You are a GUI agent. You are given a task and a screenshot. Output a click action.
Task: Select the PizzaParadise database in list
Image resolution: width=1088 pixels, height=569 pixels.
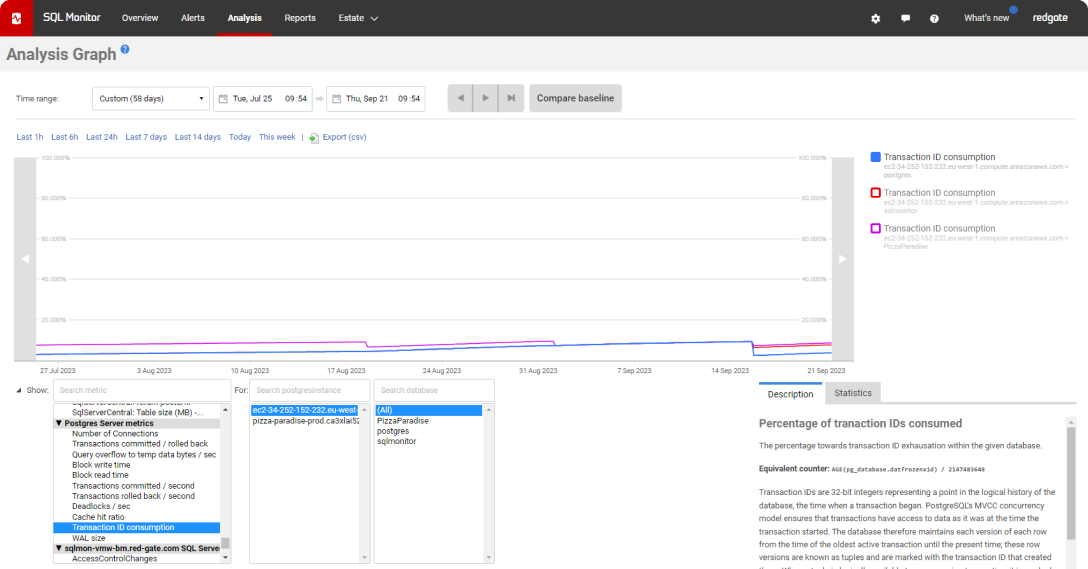pos(402,421)
